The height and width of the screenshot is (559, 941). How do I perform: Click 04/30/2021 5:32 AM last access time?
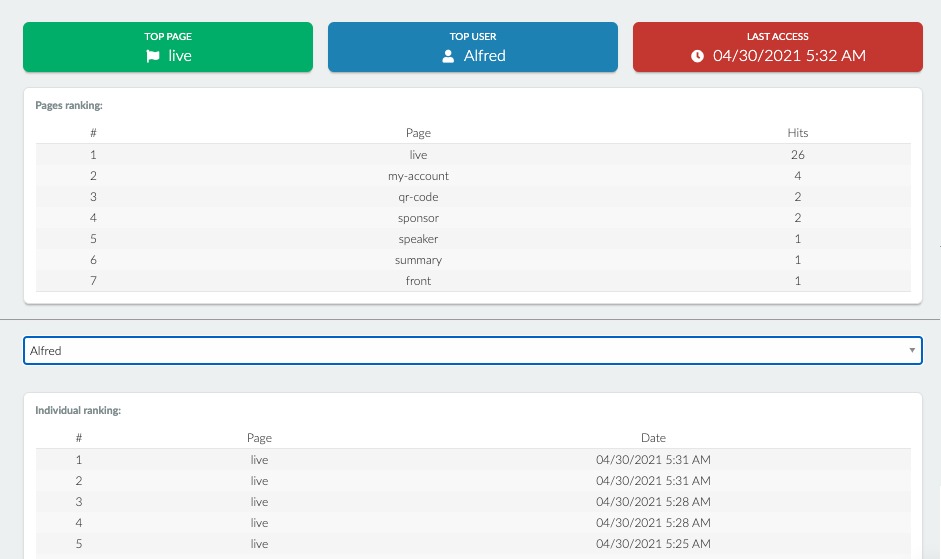789,56
